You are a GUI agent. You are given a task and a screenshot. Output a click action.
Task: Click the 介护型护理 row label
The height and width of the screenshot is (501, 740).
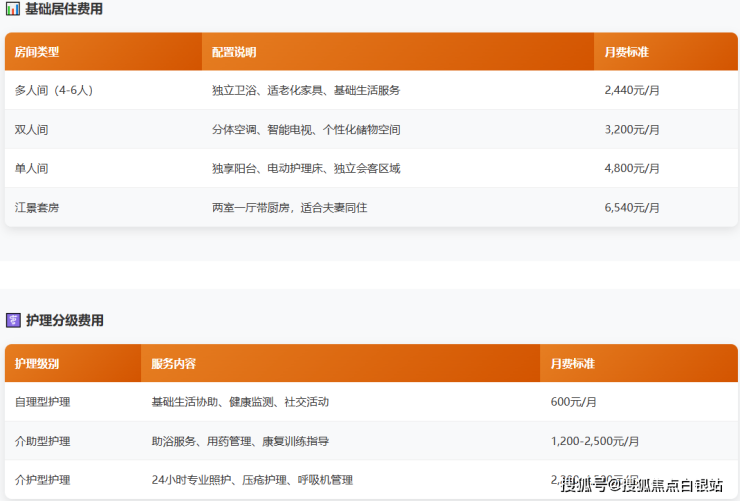[42, 480]
